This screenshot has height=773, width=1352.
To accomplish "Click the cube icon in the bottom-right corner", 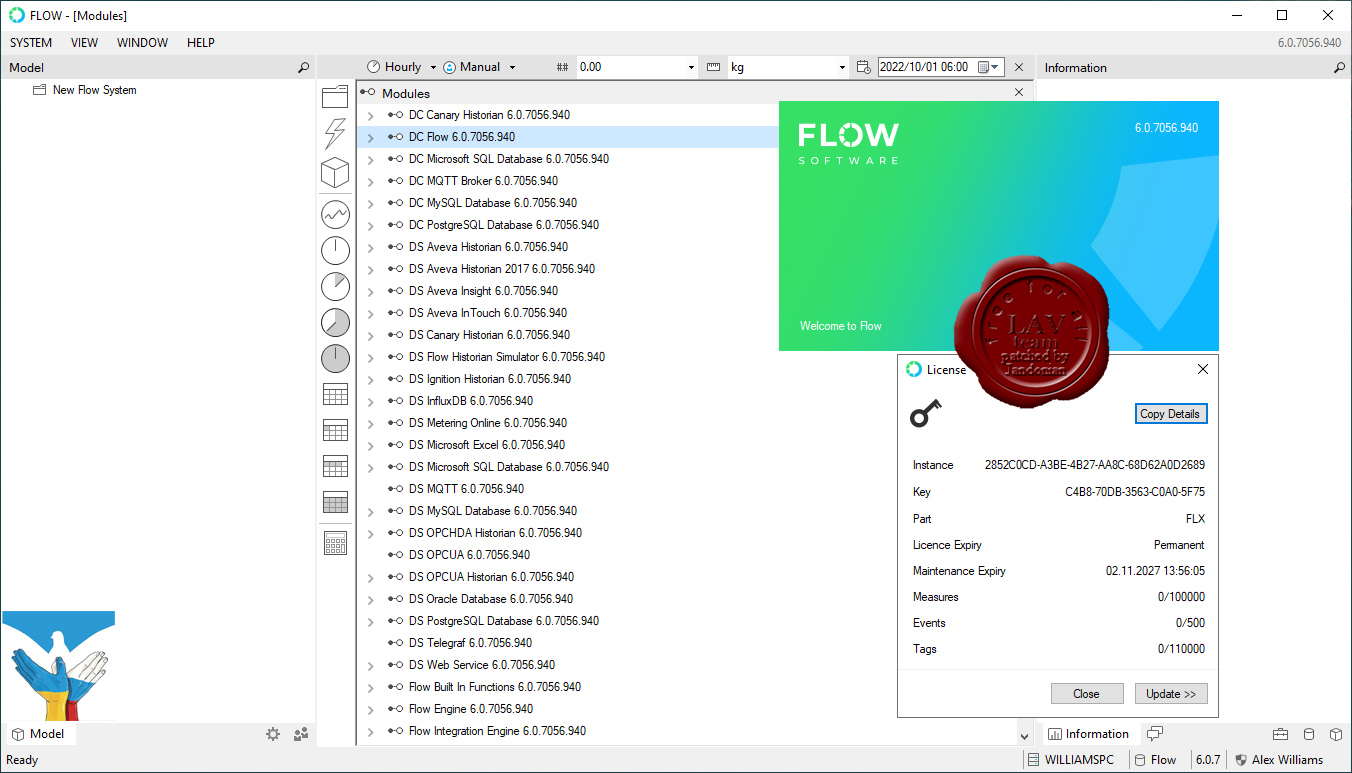I will pos(1336,734).
